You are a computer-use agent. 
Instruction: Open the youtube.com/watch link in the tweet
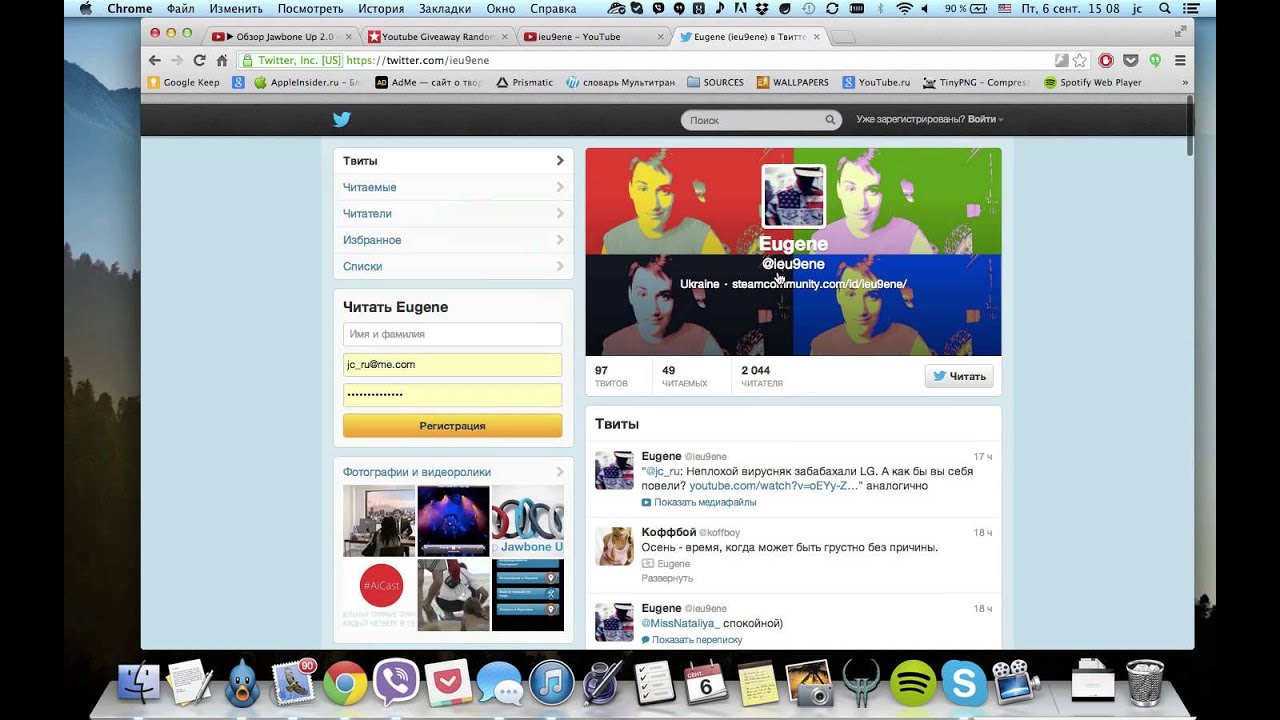(774, 486)
